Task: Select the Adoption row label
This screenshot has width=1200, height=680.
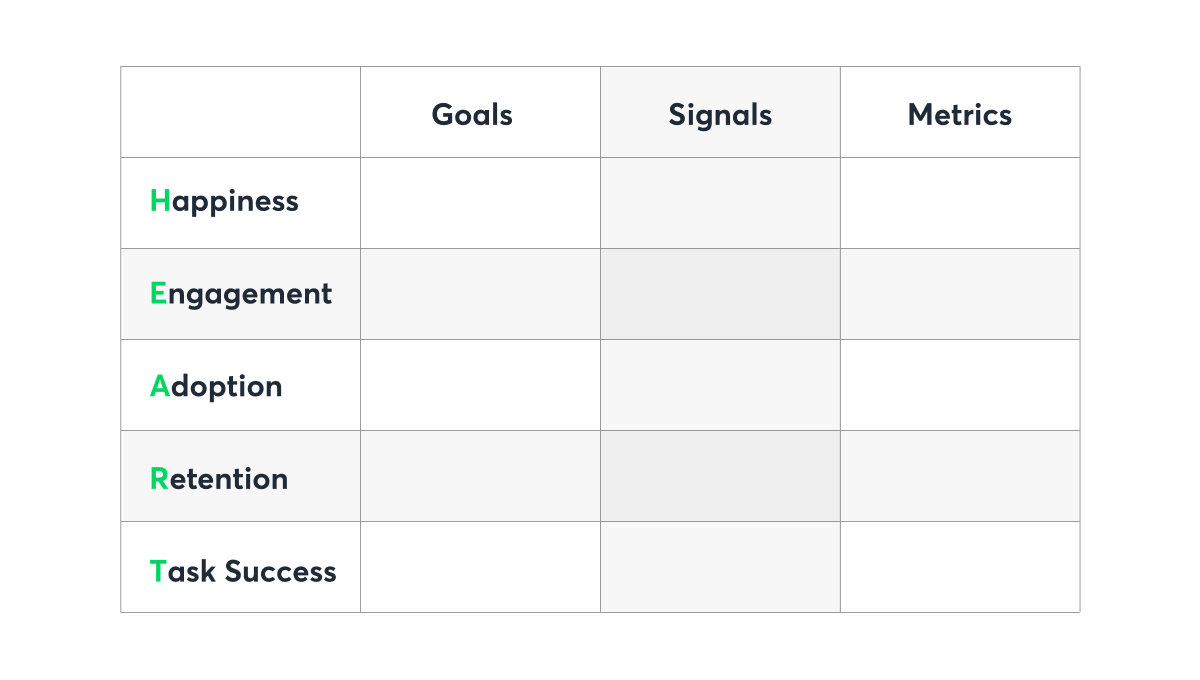Action: 217,386
